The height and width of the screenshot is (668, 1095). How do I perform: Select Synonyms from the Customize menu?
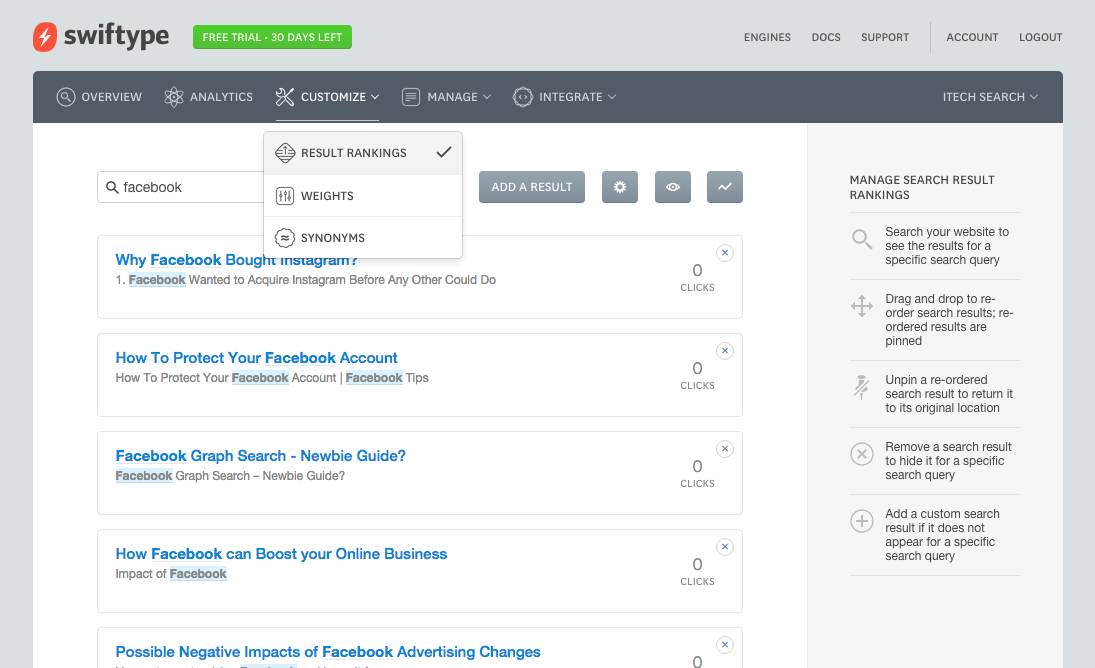click(x=363, y=238)
